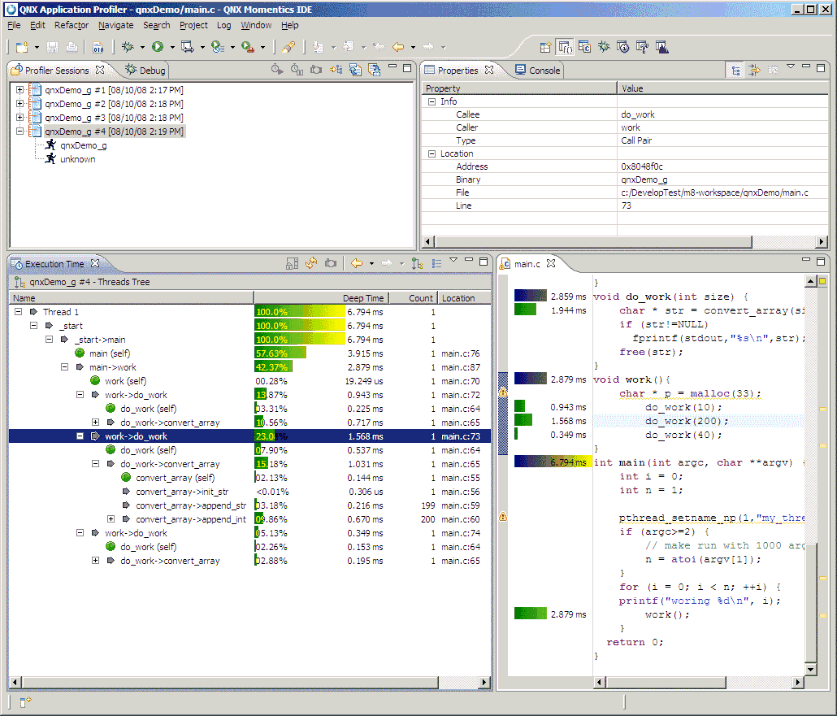
Task: Select the unknown entry under qnxDemo_g #4
Action: click(79, 158)
